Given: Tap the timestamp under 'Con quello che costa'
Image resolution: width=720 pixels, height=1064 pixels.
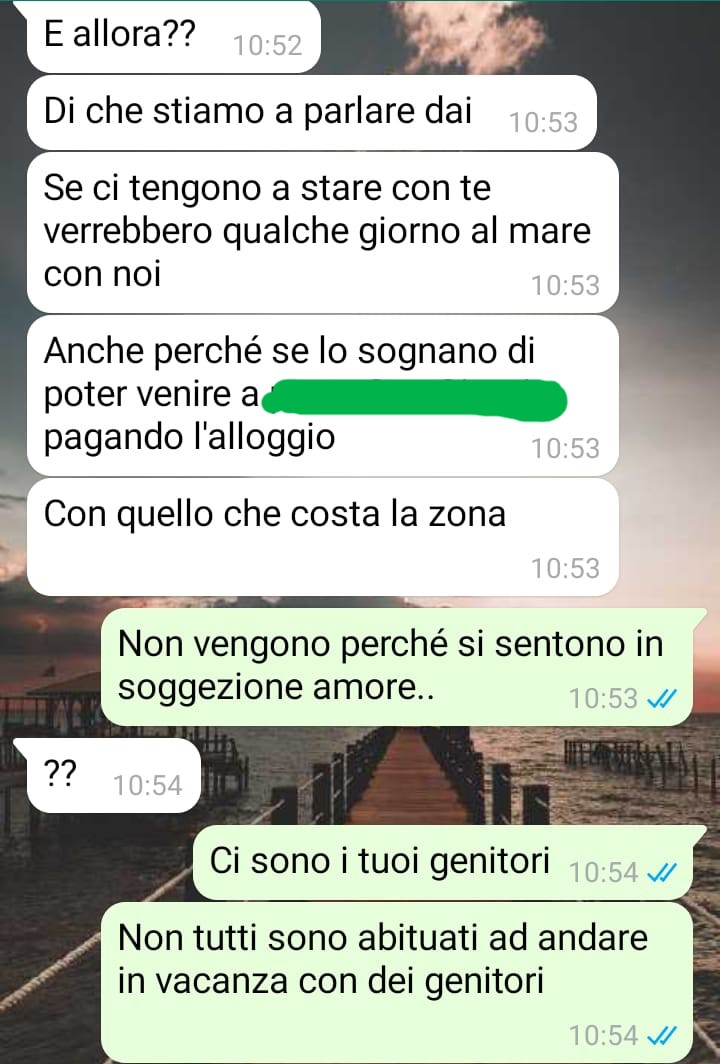Looking at the screenshot, I should coord(565,569).
